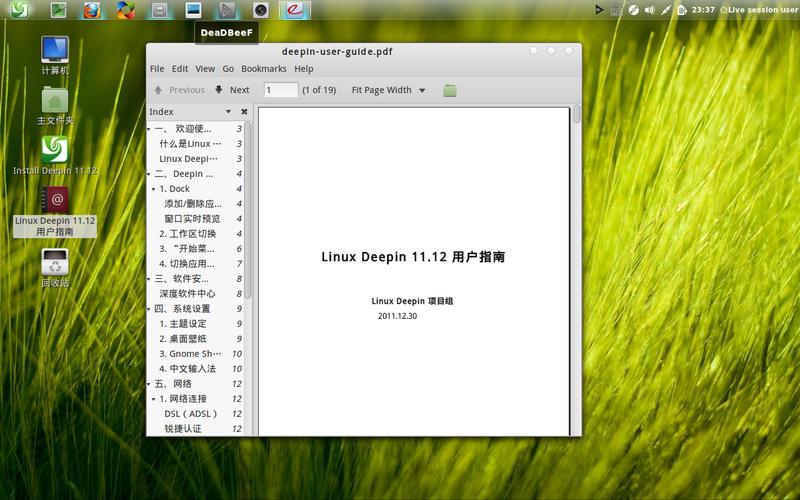800x500 pixels.
Task: Open the Fit Page Width zoom dropdown
Action: 388,90
